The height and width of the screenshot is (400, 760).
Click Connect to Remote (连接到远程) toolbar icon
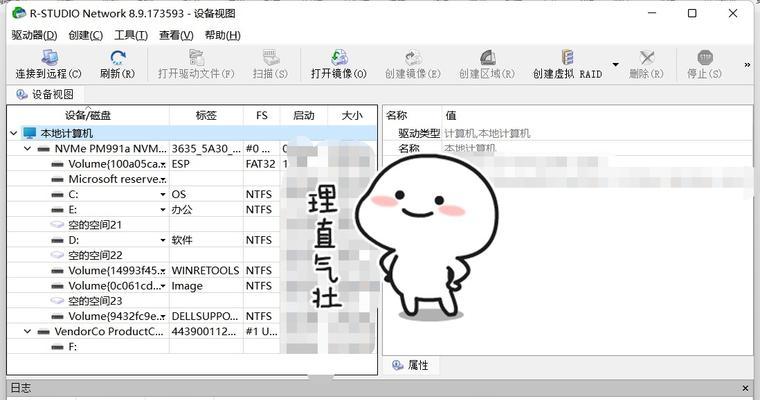pyautogui.click(x=49, y=58)
